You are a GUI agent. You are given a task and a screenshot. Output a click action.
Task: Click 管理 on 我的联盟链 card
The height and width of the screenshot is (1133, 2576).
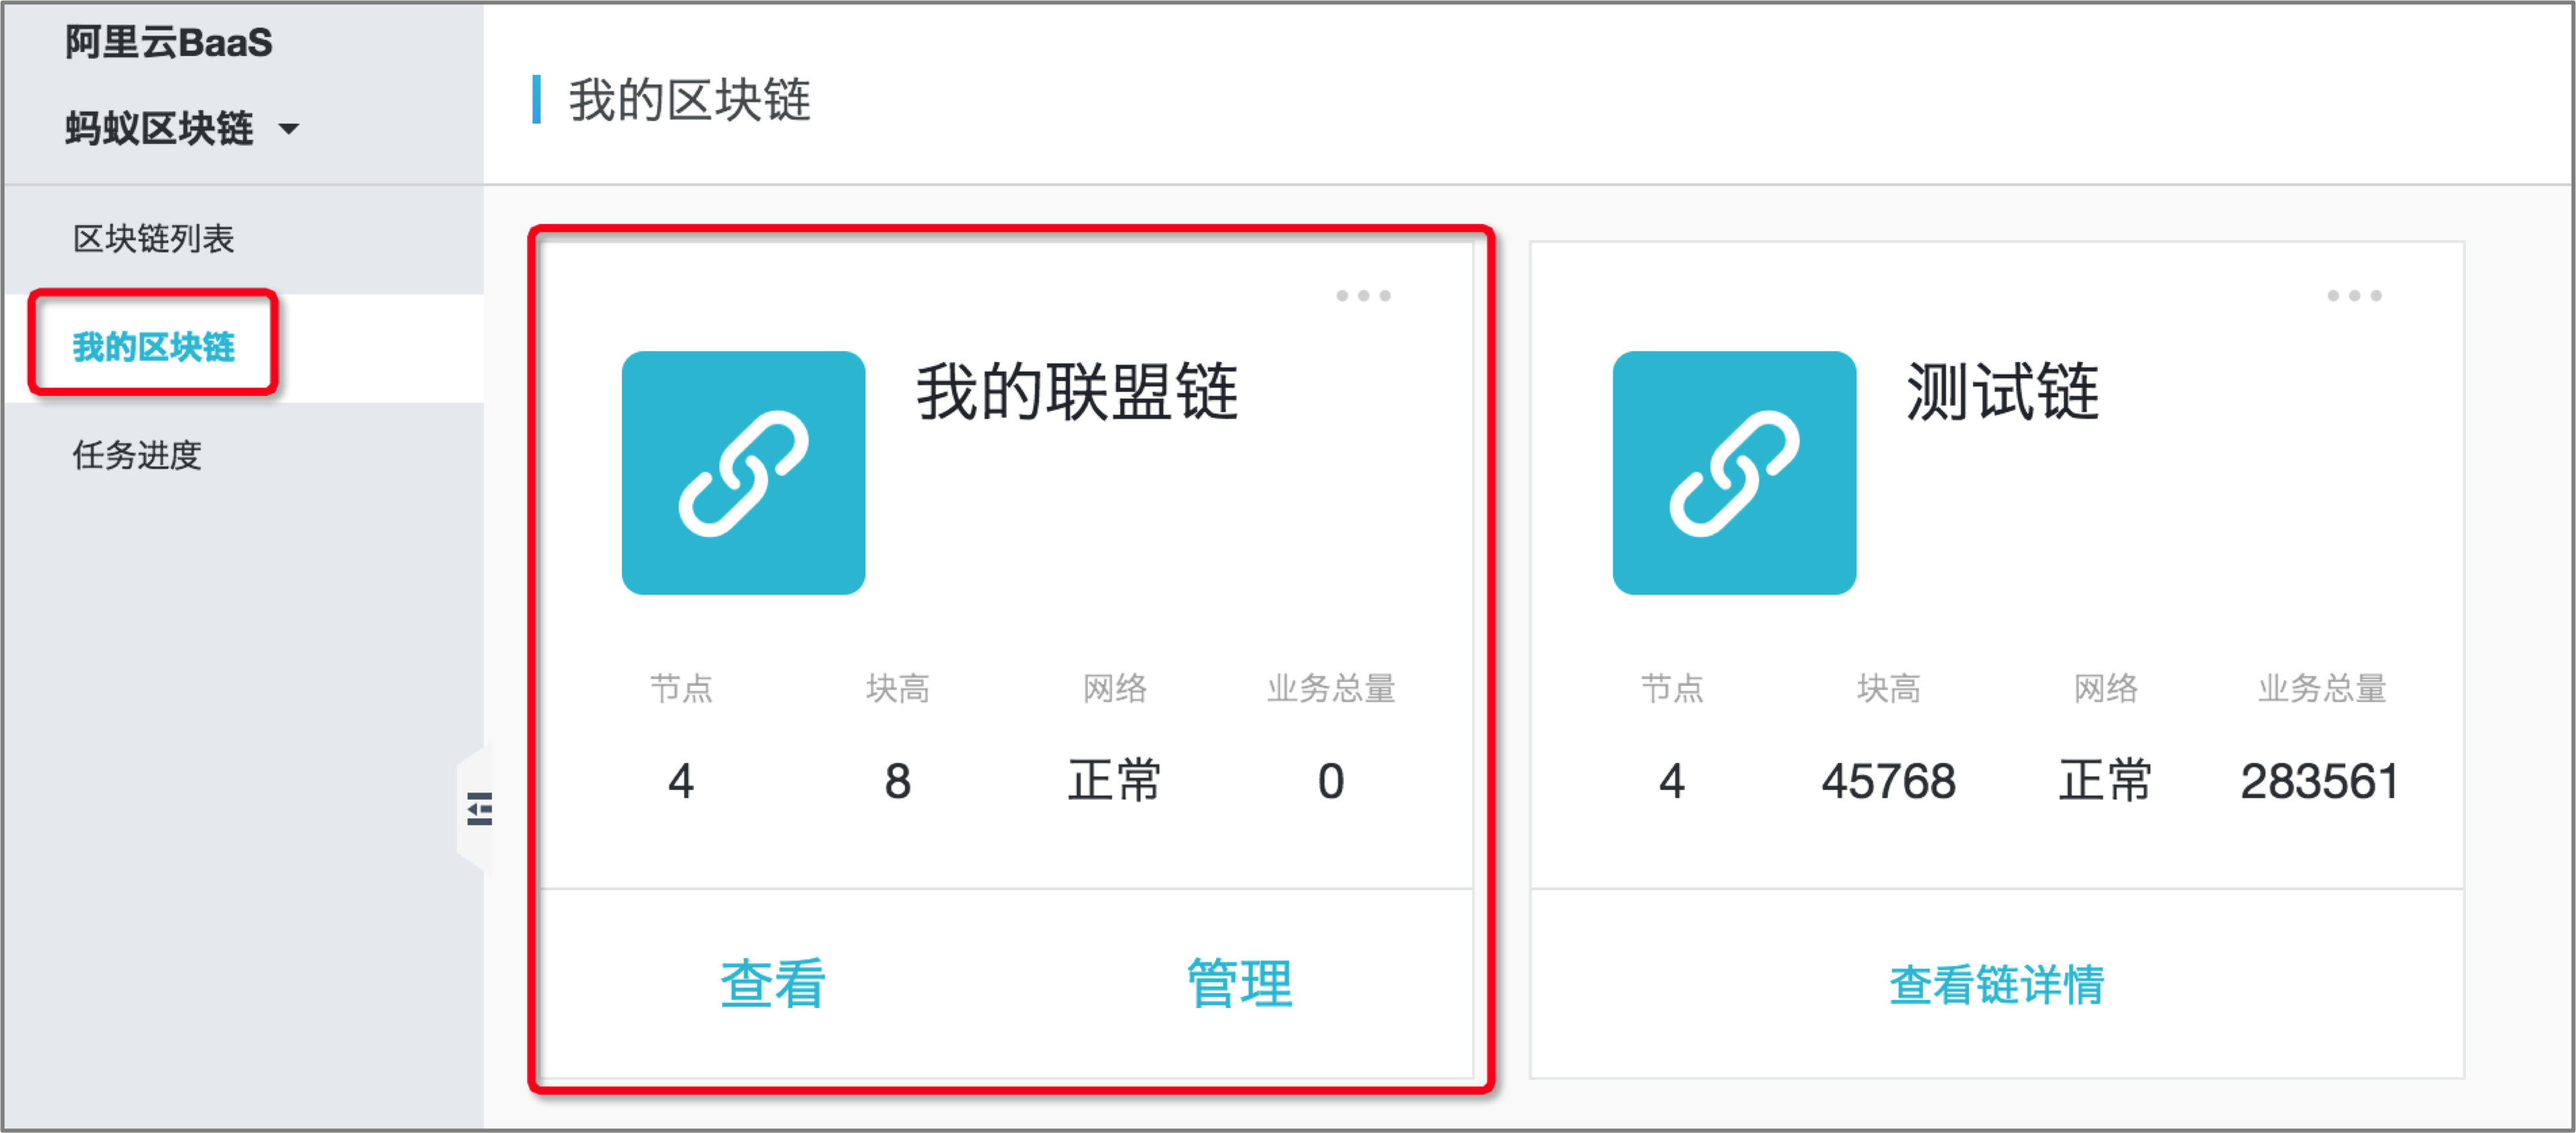pyautogui.click(x=1240, y=983)
